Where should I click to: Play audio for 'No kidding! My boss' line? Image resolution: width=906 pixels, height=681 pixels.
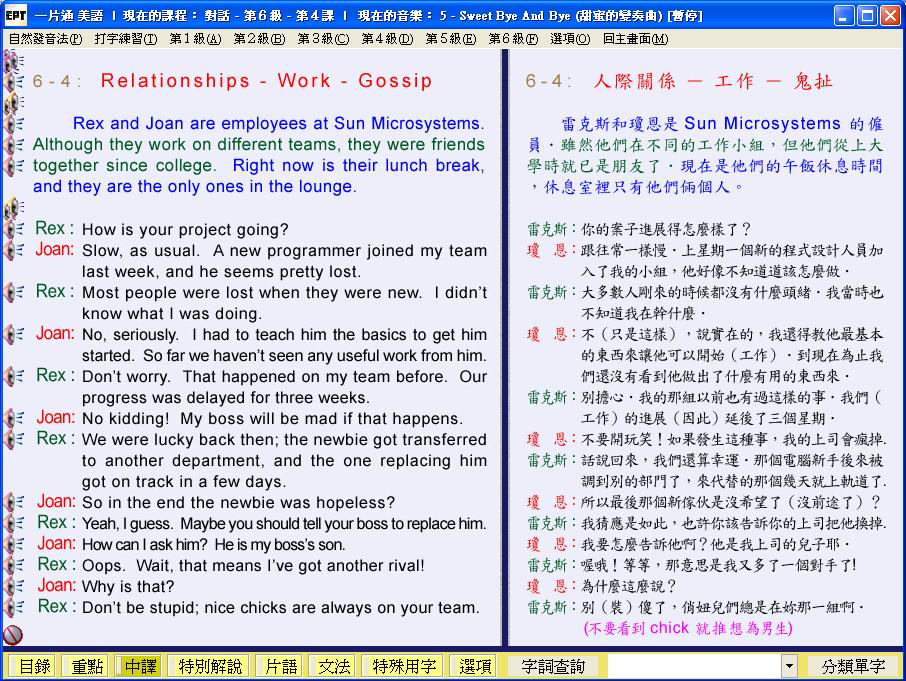(x=14, y=419)
